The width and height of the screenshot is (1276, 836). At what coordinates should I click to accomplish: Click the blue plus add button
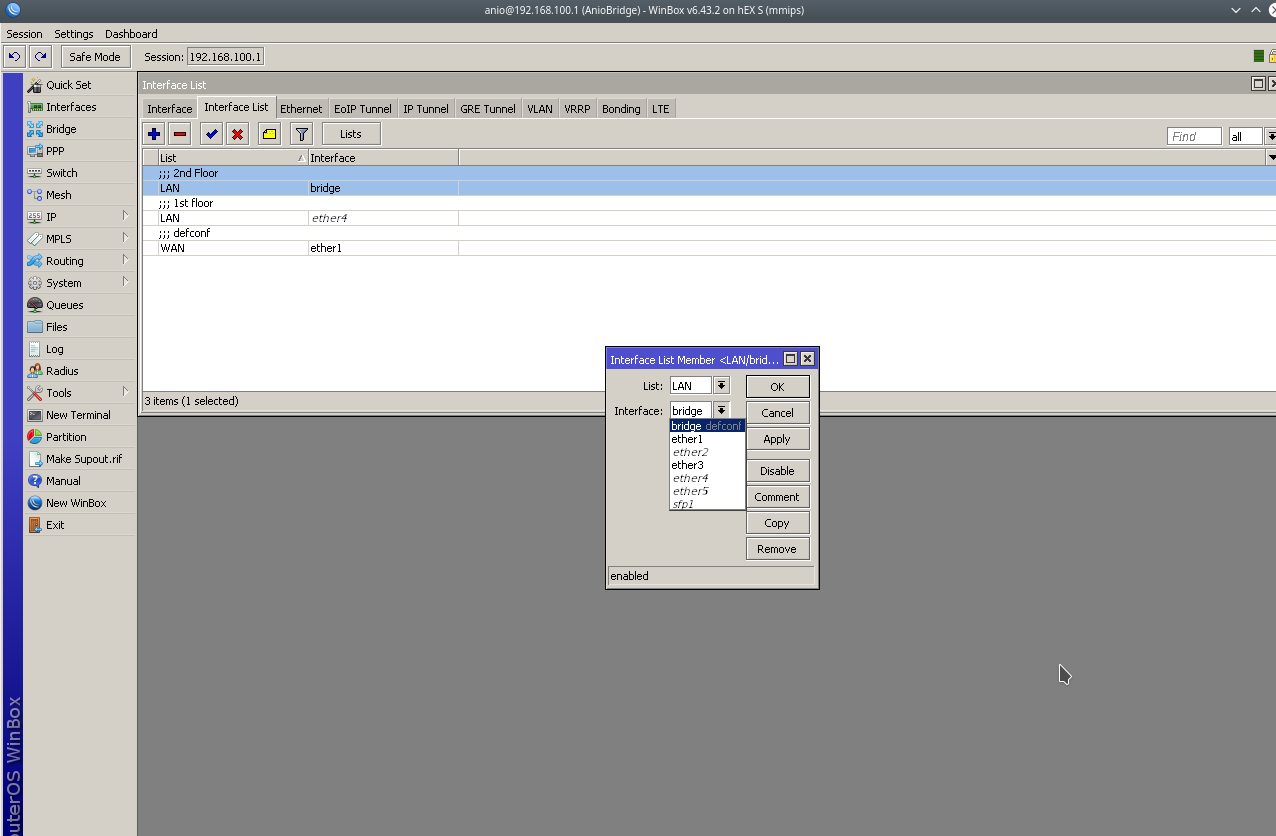[x=153, y=134]
